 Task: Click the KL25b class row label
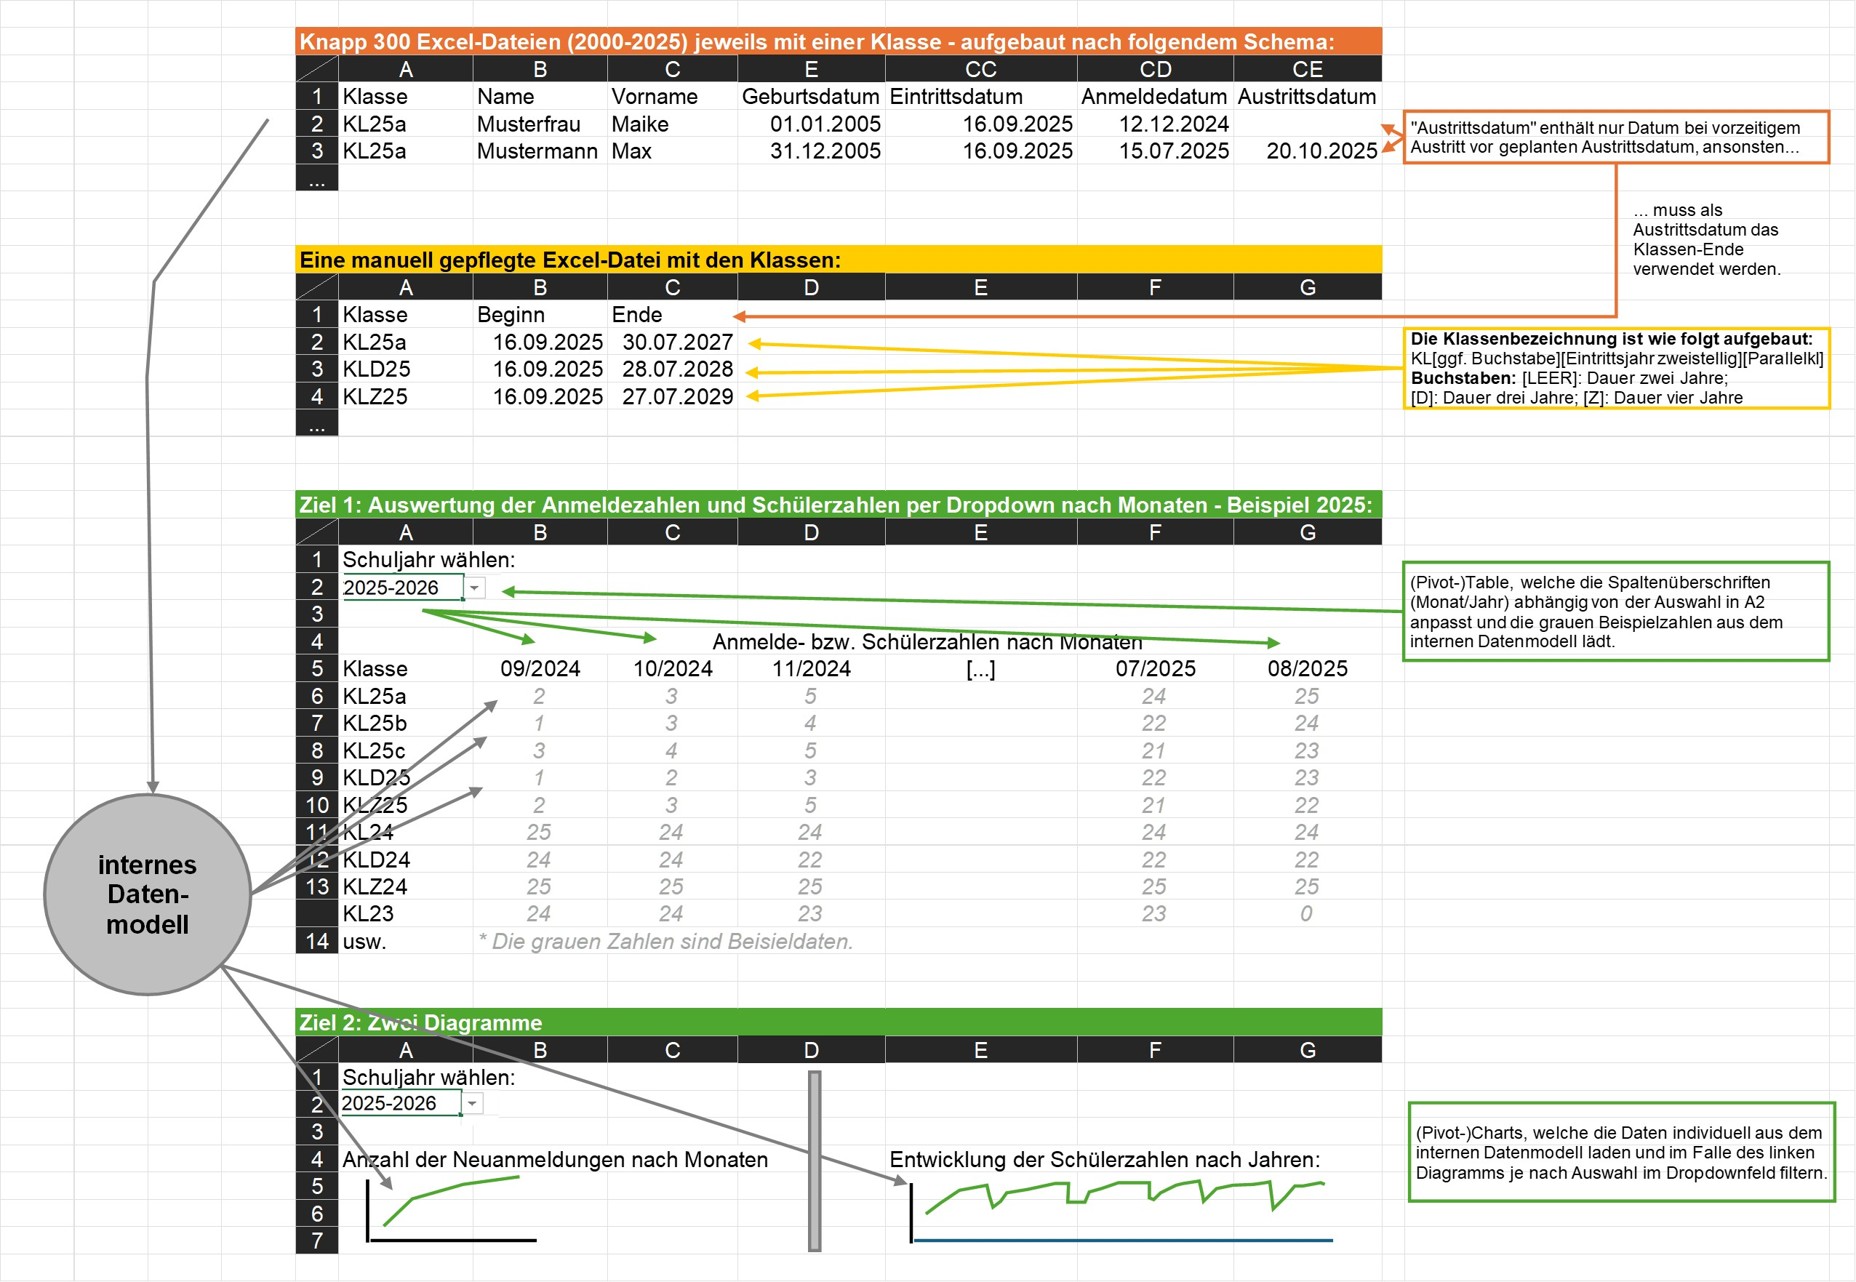pos(375,723)
